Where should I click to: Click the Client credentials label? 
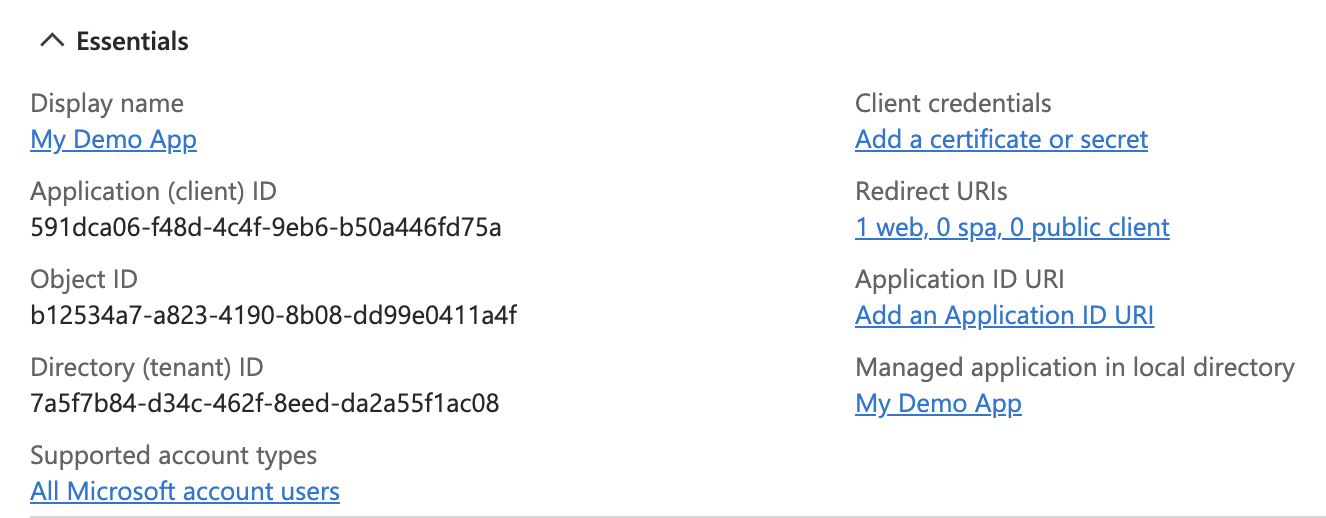coord(953,104)
